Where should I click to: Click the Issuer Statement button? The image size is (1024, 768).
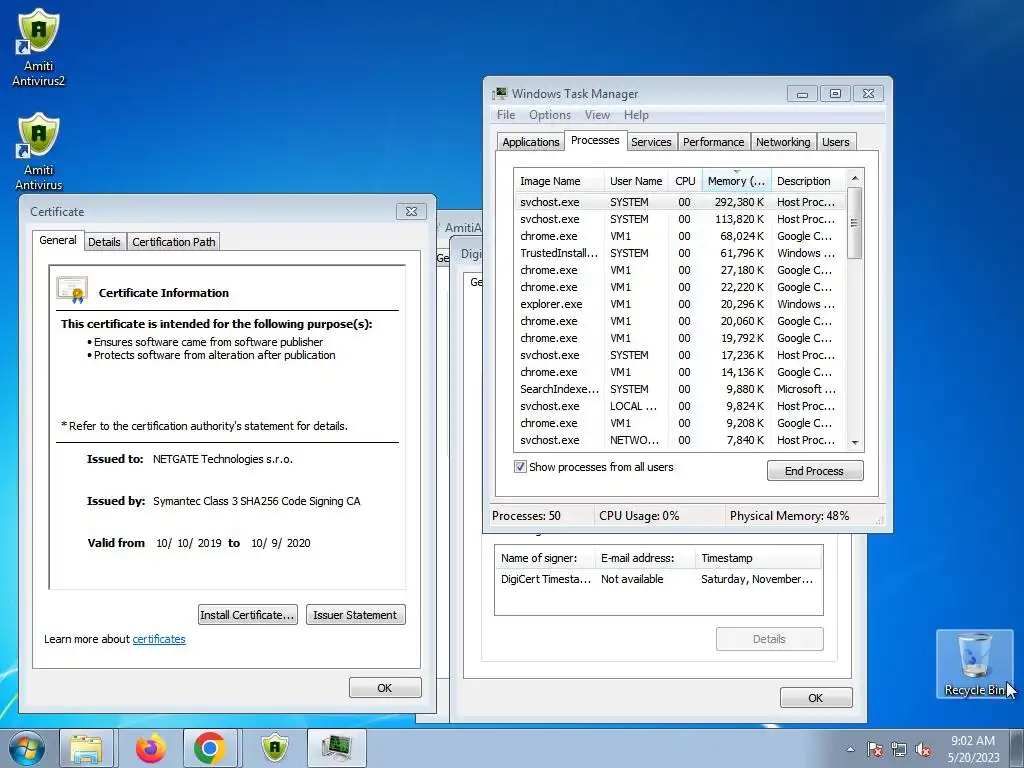pos(355,615)
